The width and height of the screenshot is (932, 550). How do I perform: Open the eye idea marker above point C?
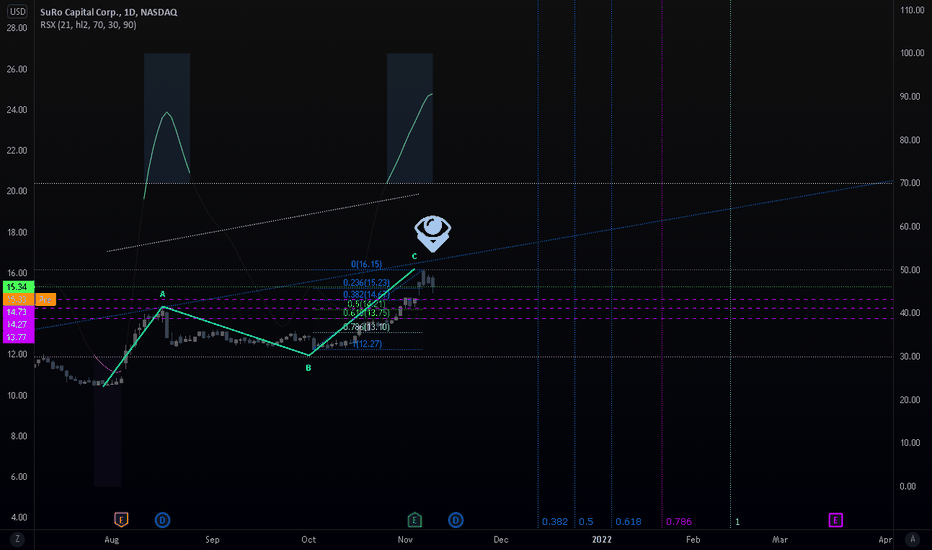coord(433,233)
